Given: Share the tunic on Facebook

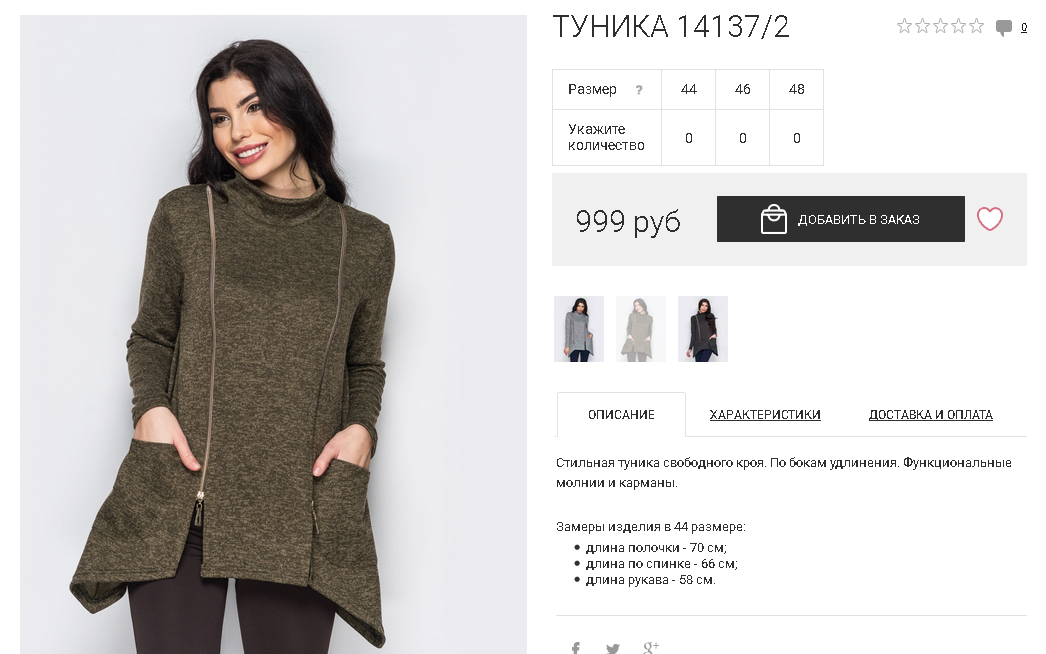Looking at the screenshot, I should click(576, 647).
